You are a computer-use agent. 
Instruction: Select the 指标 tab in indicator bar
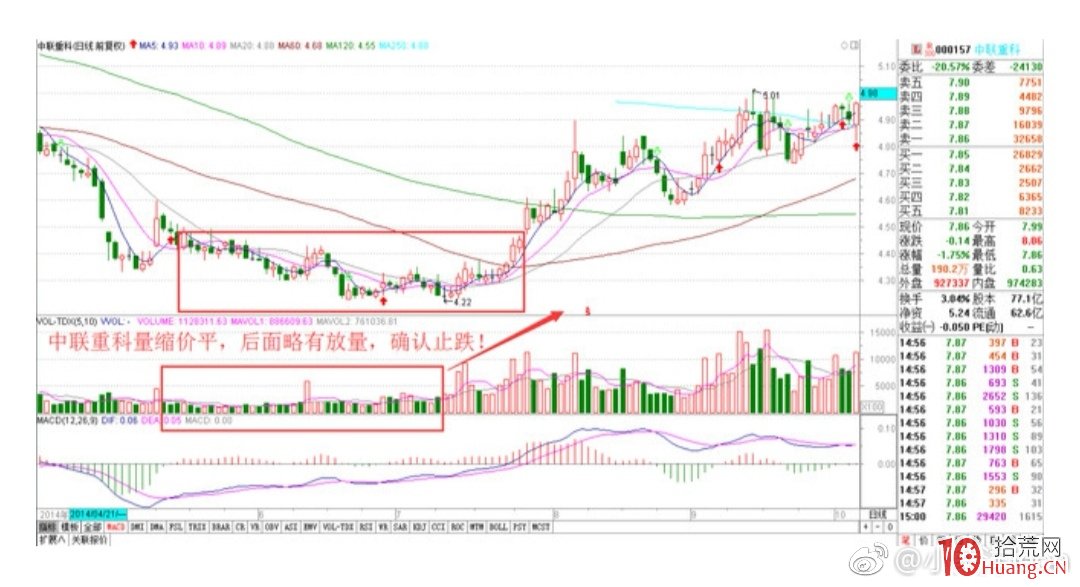tap(48, 527)
